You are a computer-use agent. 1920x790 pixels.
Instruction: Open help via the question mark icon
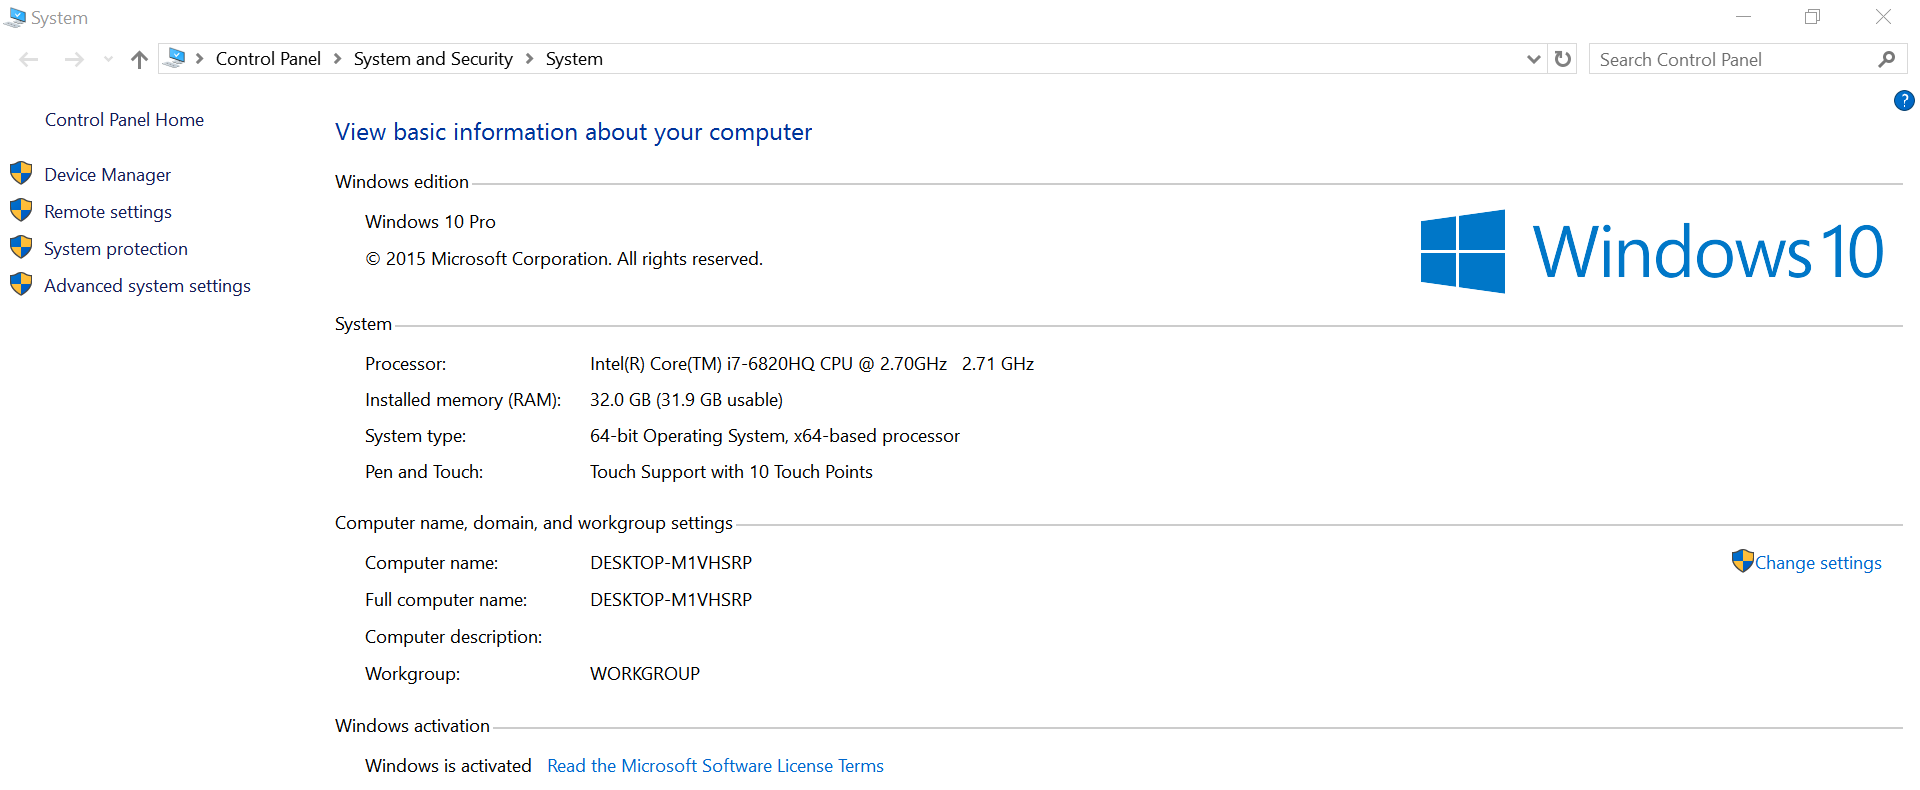pyautogui.click(x=1904, y=100)
